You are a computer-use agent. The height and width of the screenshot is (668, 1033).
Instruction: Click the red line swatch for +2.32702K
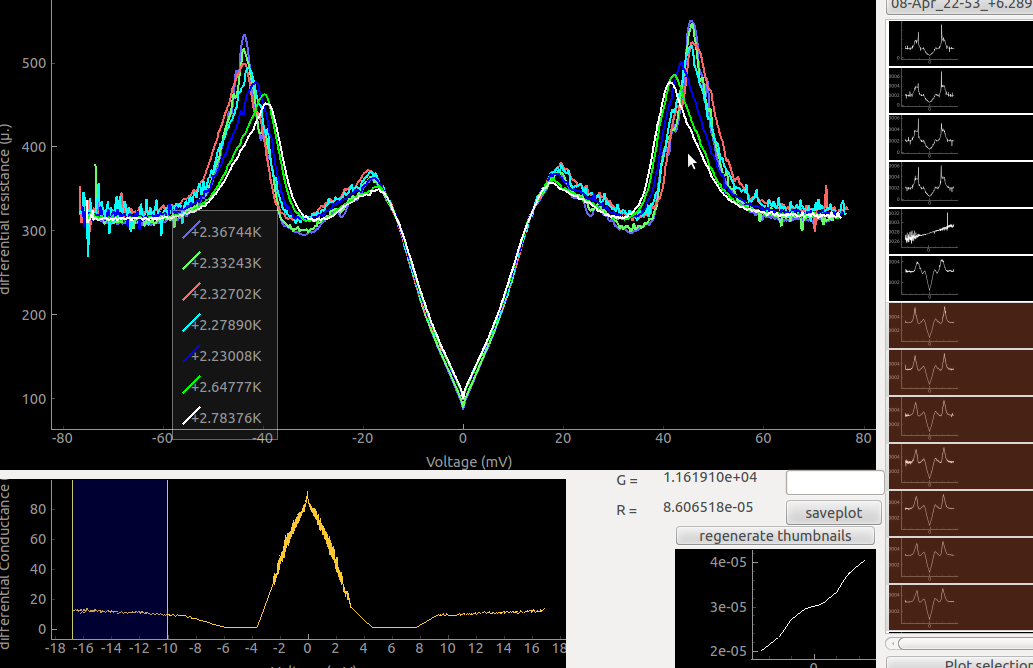(191, 292)
